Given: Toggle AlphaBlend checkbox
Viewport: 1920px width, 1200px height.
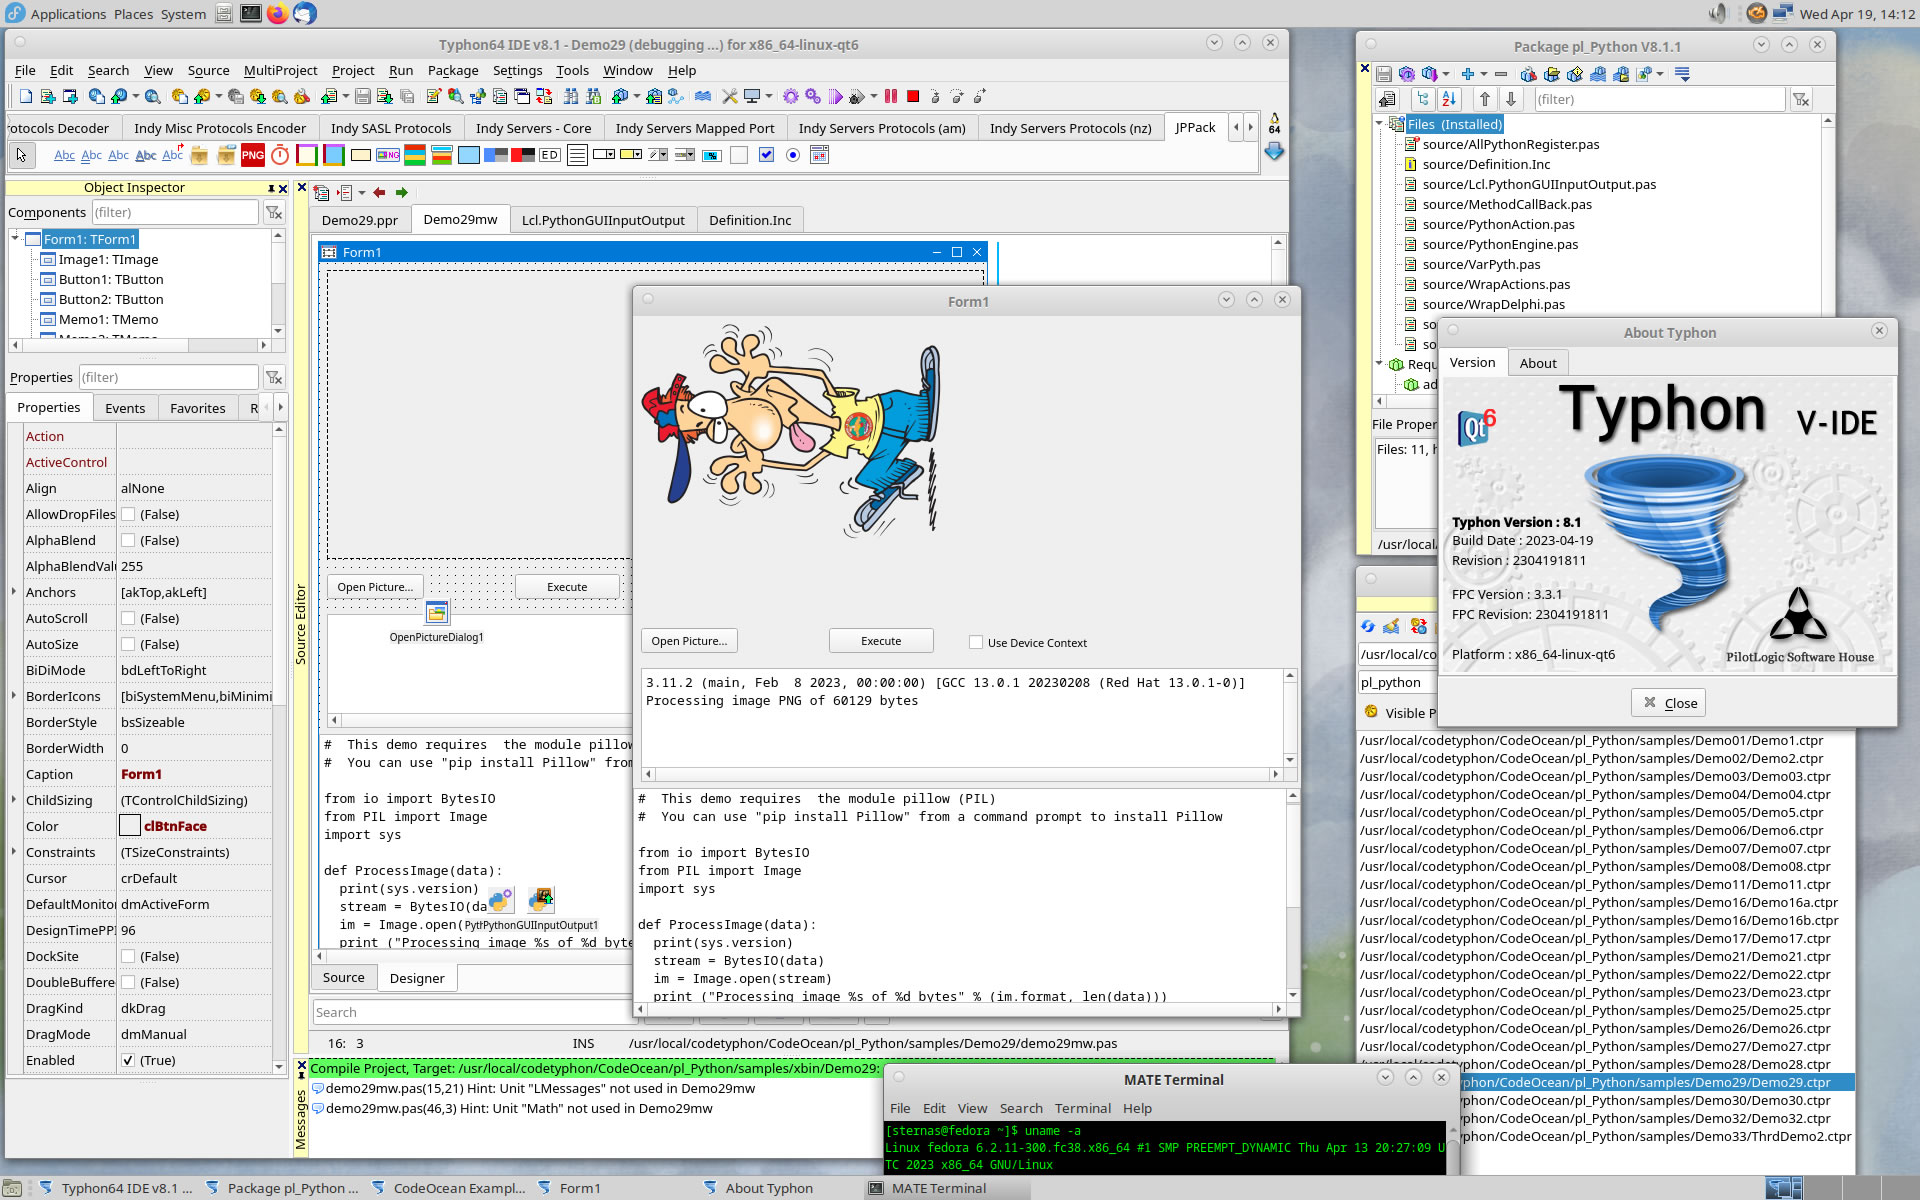Looking at the screenshot, I should coord(128,540).
